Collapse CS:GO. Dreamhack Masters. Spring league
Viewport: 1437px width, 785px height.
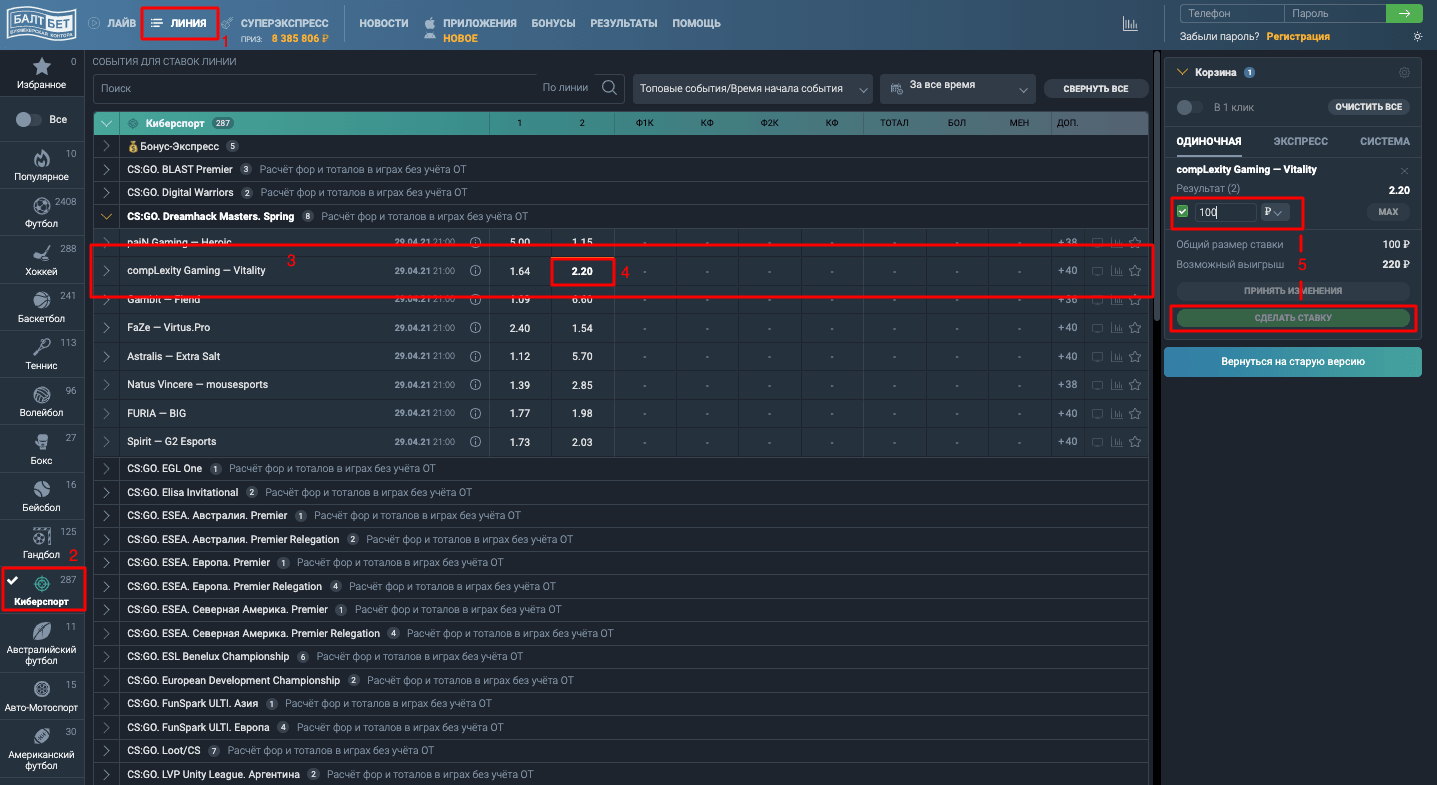(x=107, y=216)
